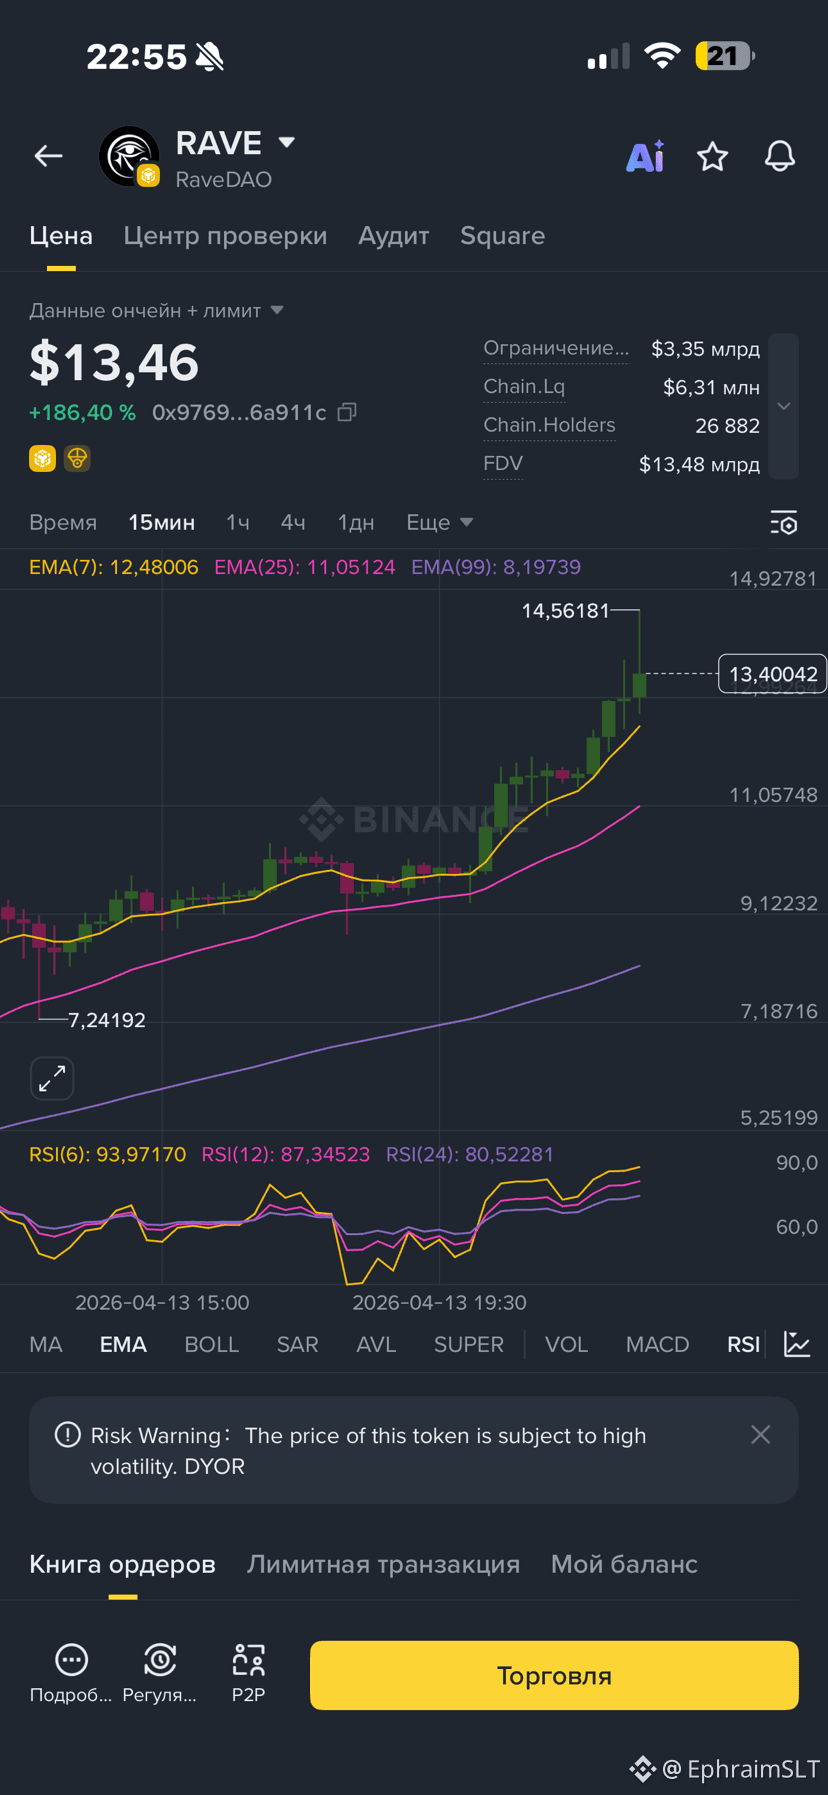Screen dimensions: 828x1795
Task: Toggle the MA indicator
Action: click(x=46, y=1344)
